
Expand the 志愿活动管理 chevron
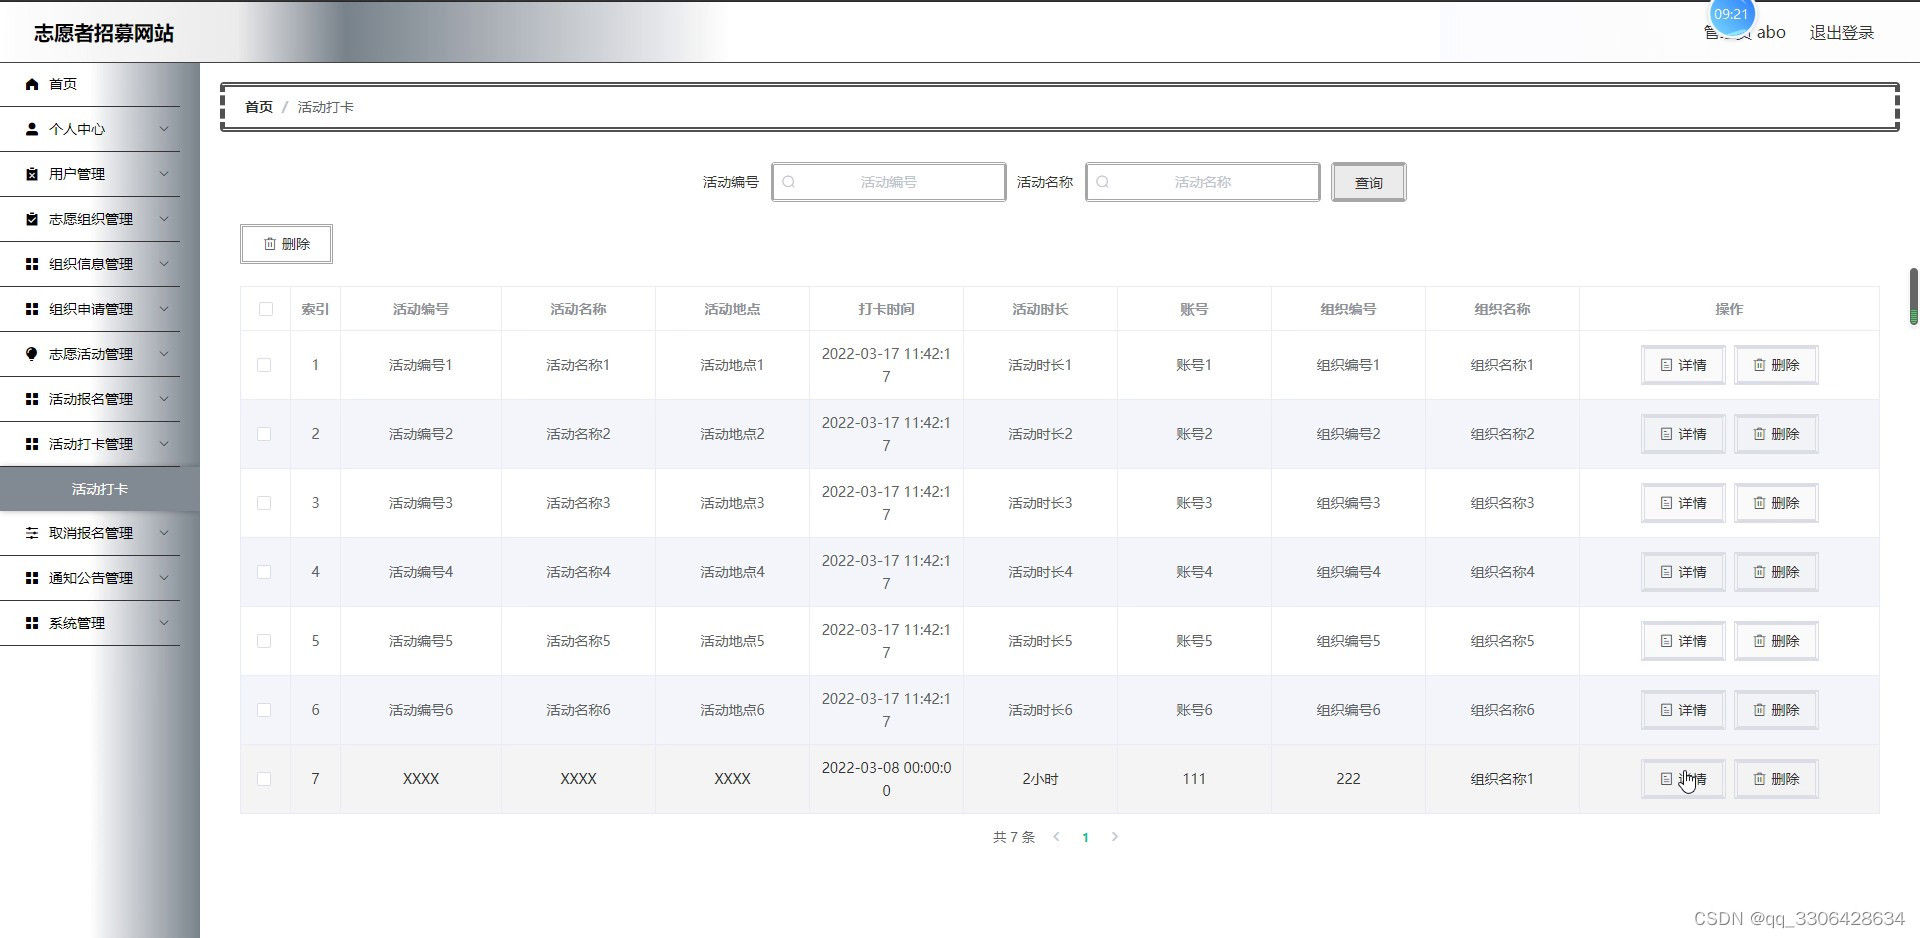164,354
